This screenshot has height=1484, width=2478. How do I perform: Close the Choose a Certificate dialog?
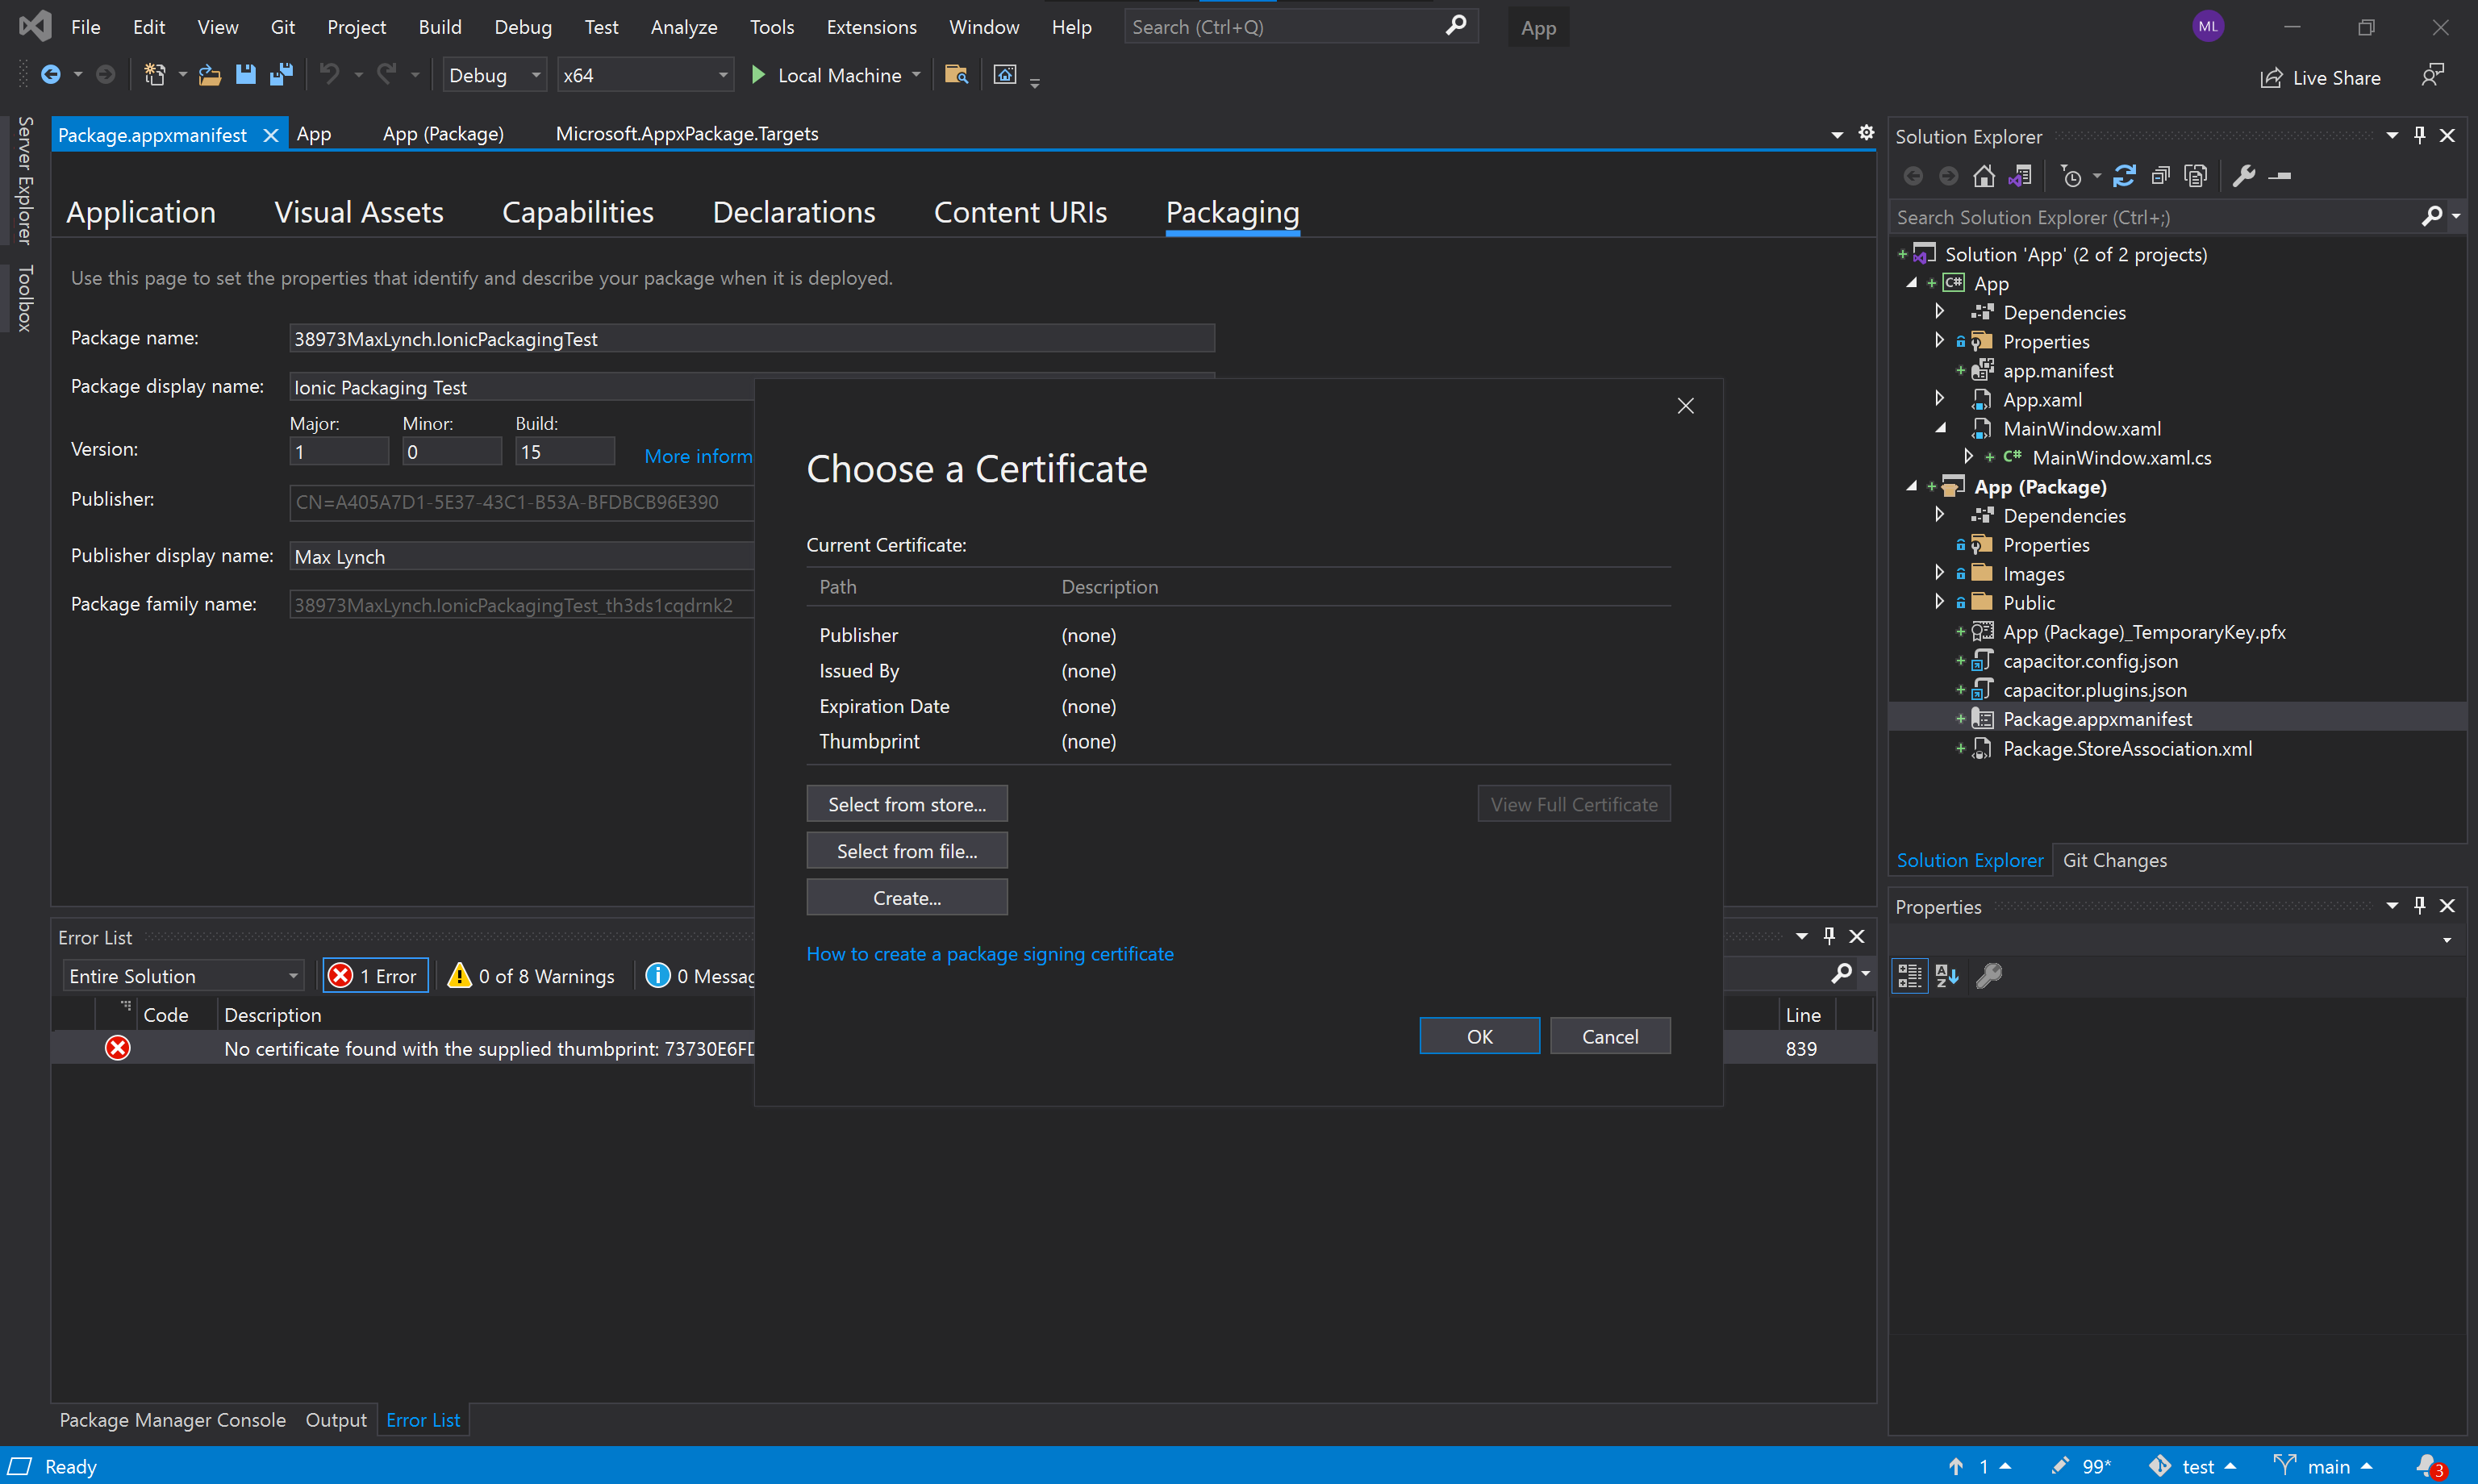click(x=1685, y=406)
